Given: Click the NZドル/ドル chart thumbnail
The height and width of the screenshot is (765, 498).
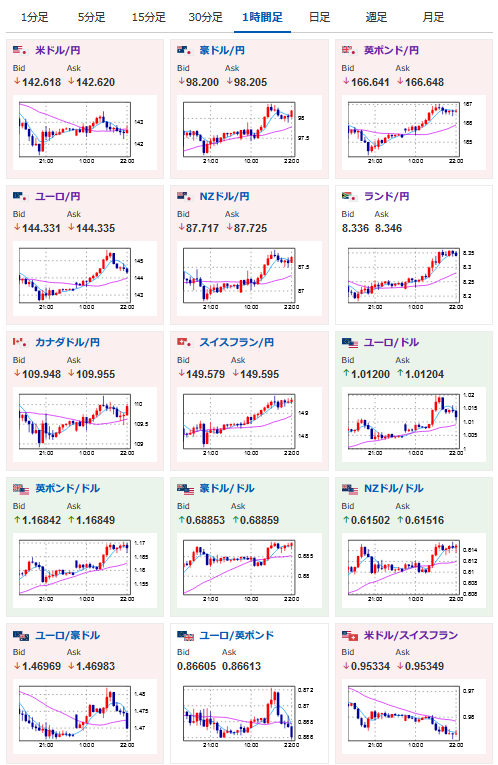Looking at the screenshot, I should click(x=414, y=570).
